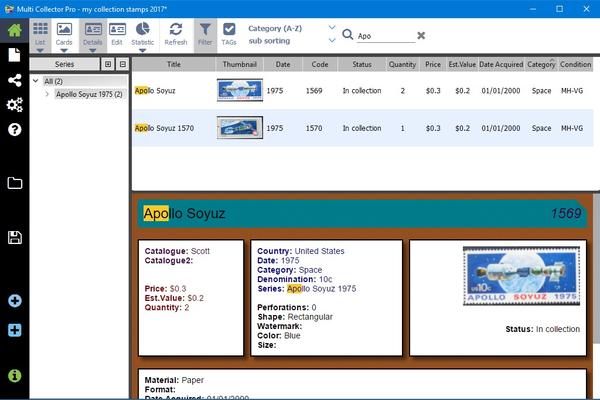600x400 pixels.
Task: Add item with round plus icon
Action: (15, 300)
